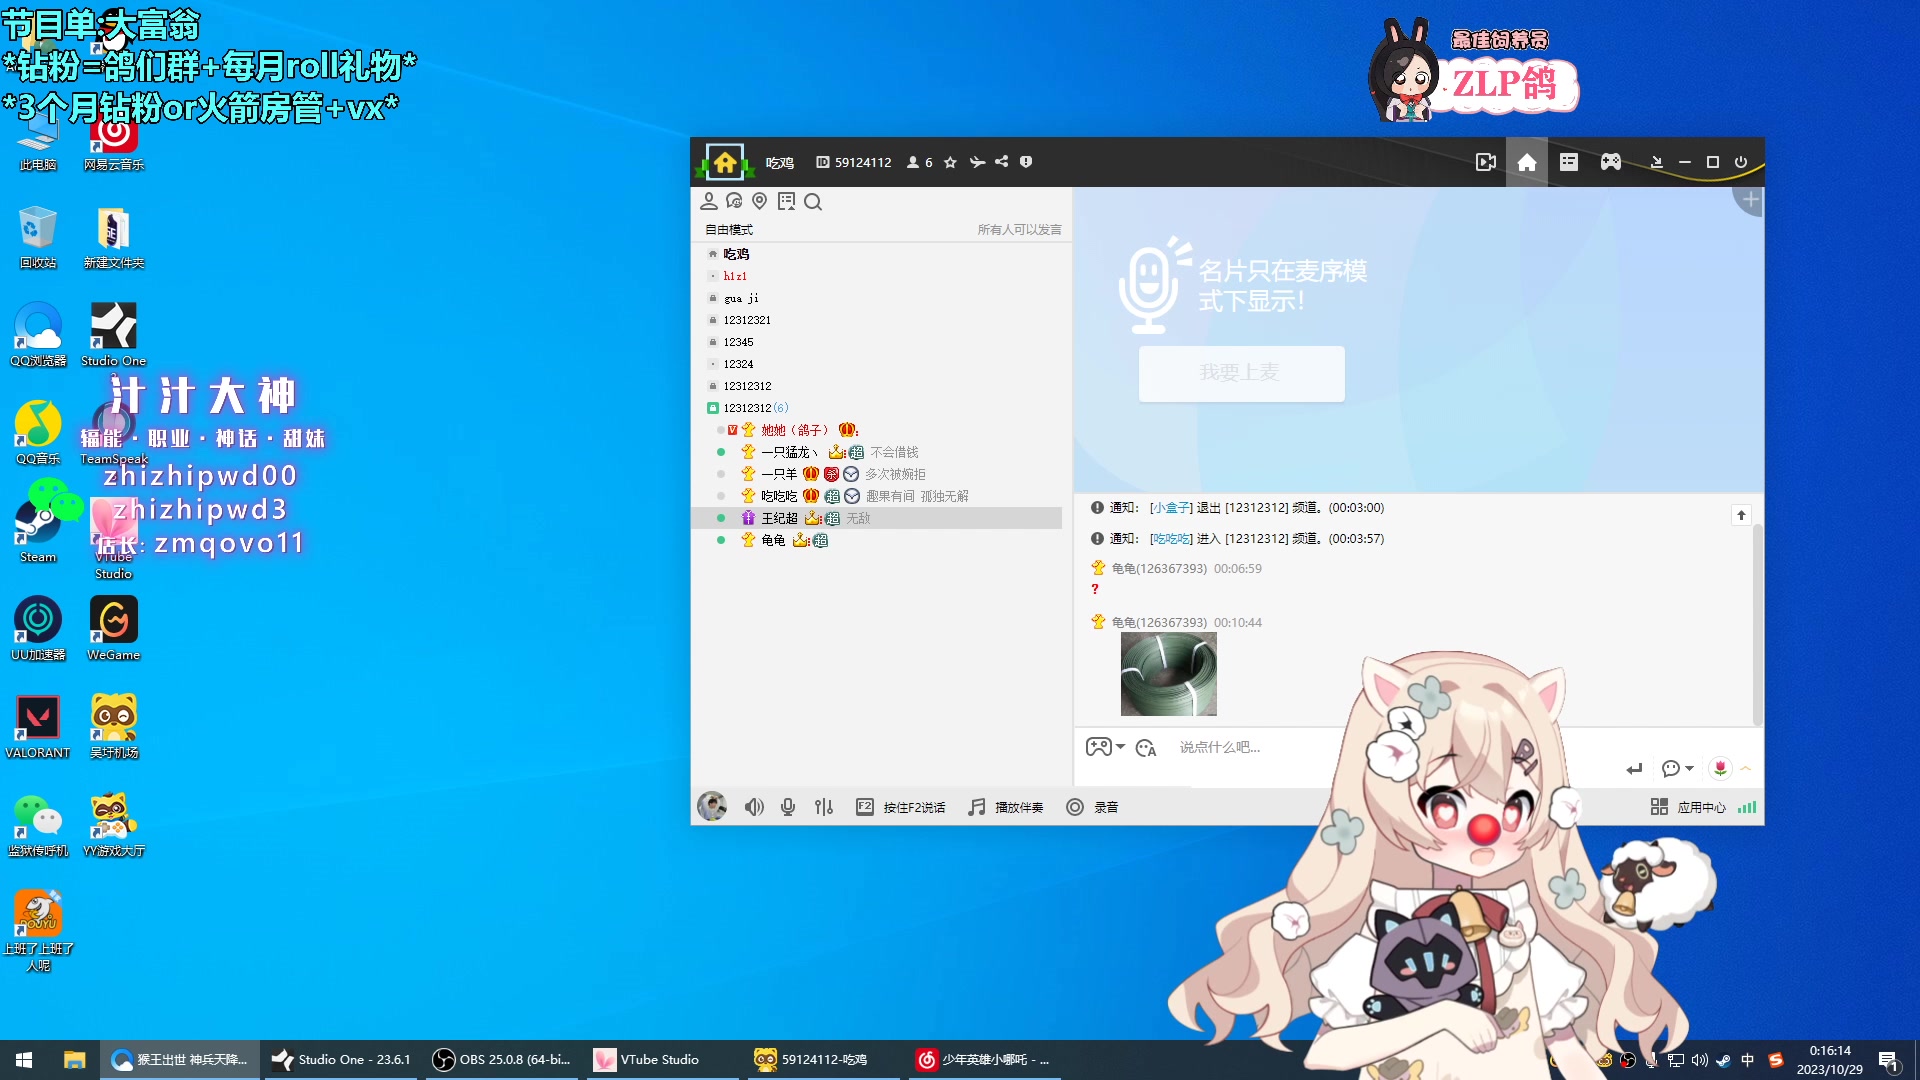Open the Windows Start button
This screenshot has height=1080, width=1920.
click(24, 1060)
